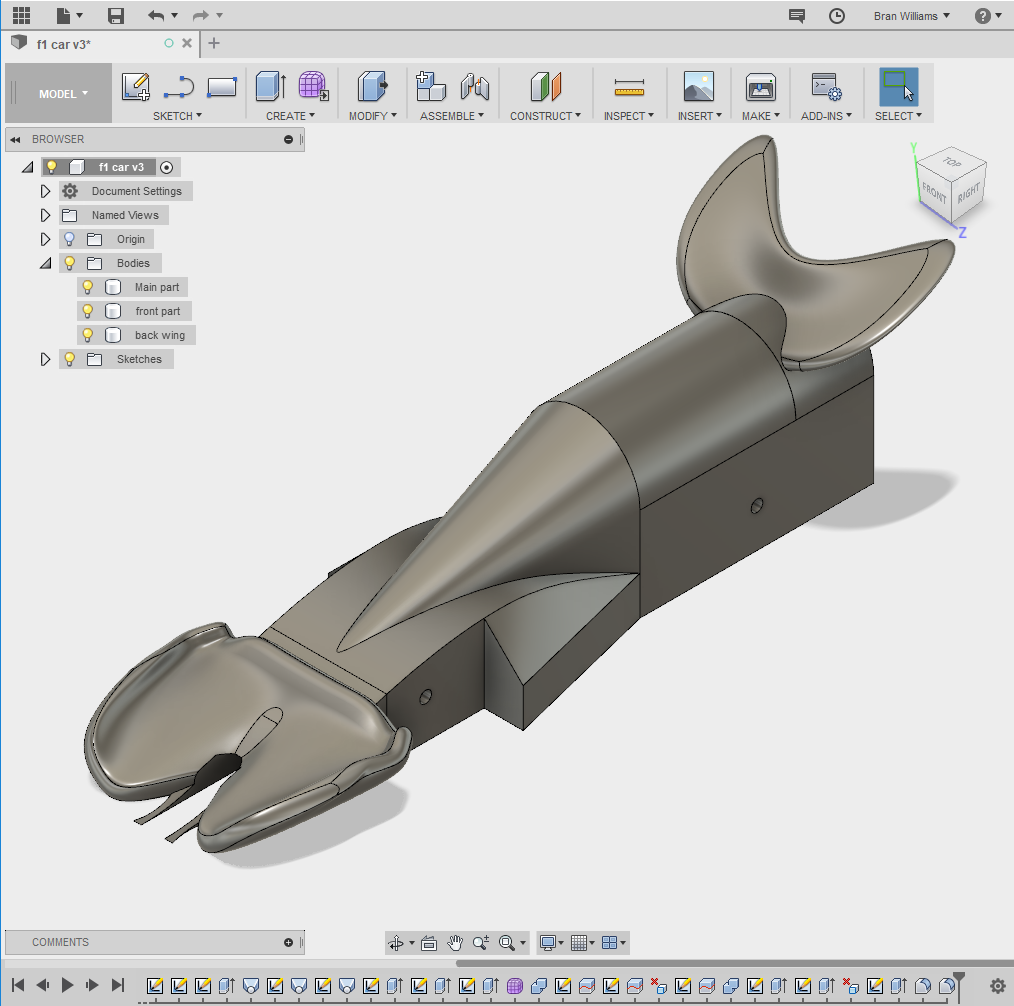
Task: Open the Grid and Snaps dropdown
Action: pyautogui.click(x=583, y=943)
